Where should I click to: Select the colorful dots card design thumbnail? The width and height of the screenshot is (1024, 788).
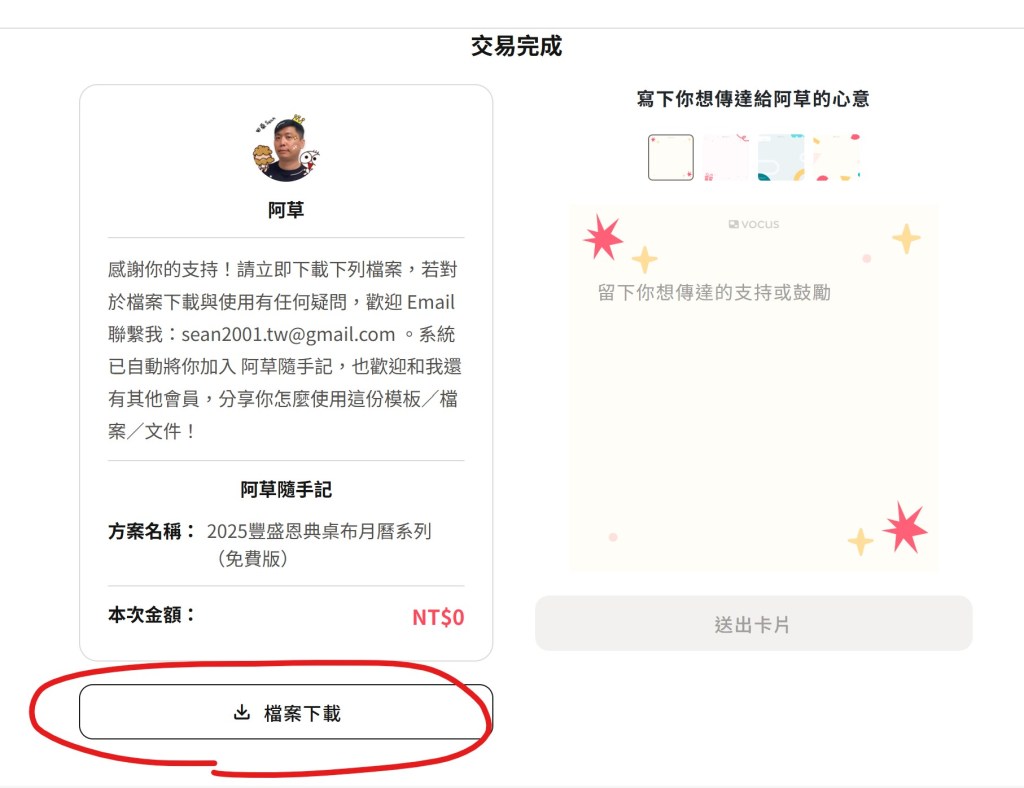[836, 157]
